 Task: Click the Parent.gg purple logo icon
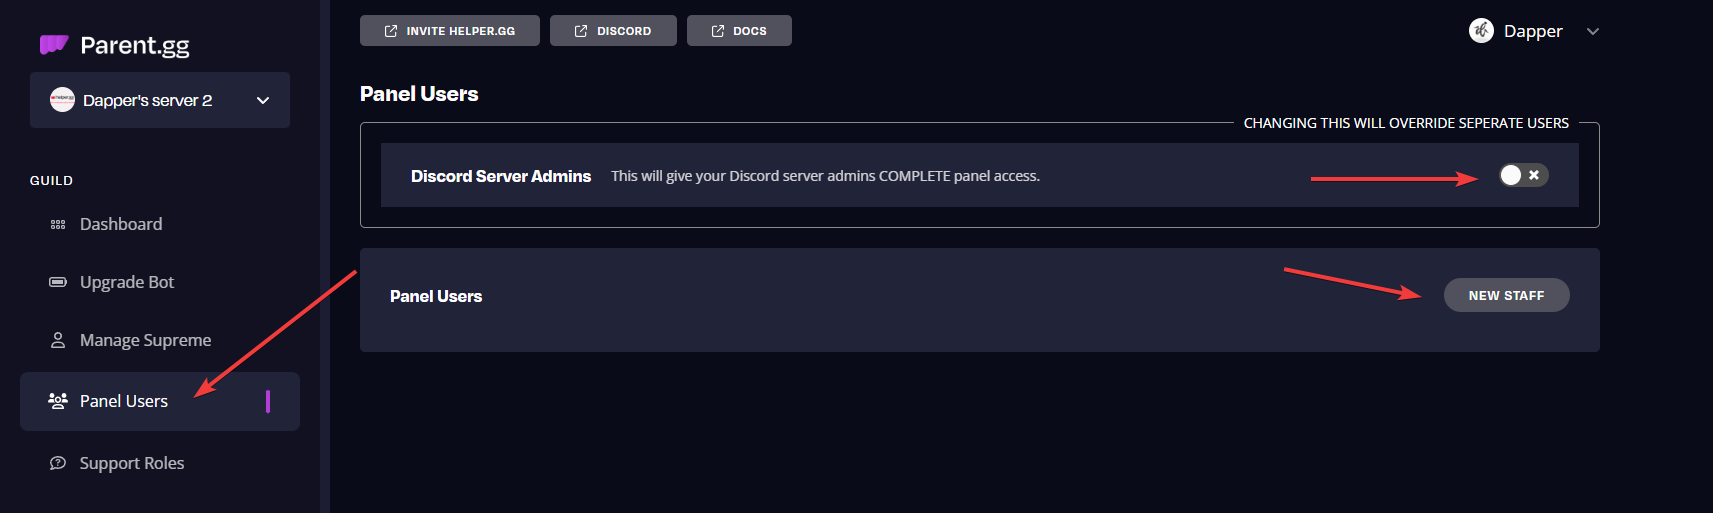click(x=54, y=44)
